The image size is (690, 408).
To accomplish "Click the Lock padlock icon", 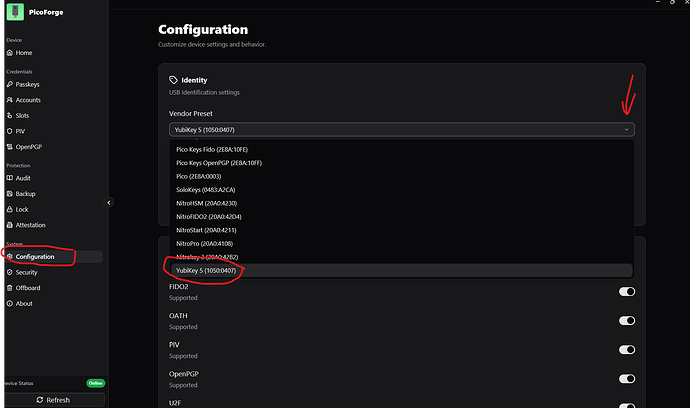I will (10, 209).
